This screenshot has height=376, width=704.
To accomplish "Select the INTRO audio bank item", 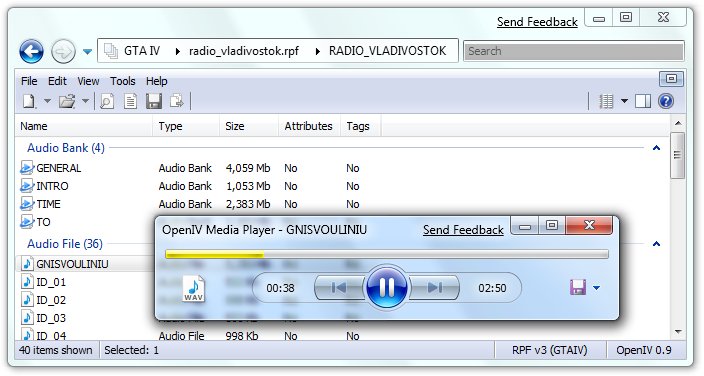I will tap(53, 186).
